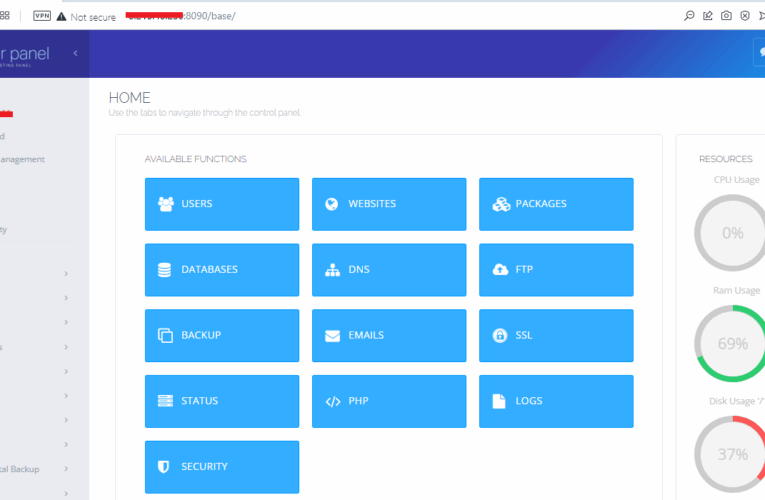Image resolution: width=765 pixels, height=500 pixels.
Task: Open the STATUS server tile
Action: (222, 401)
